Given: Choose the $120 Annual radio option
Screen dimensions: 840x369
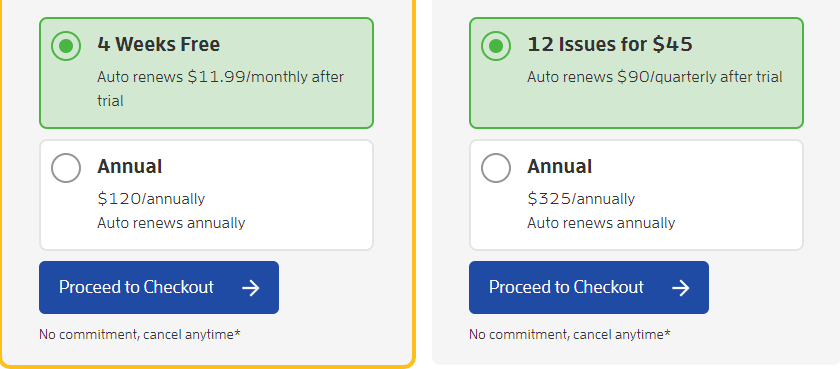Looking at the screenshot, I should [x=66, y=168].
